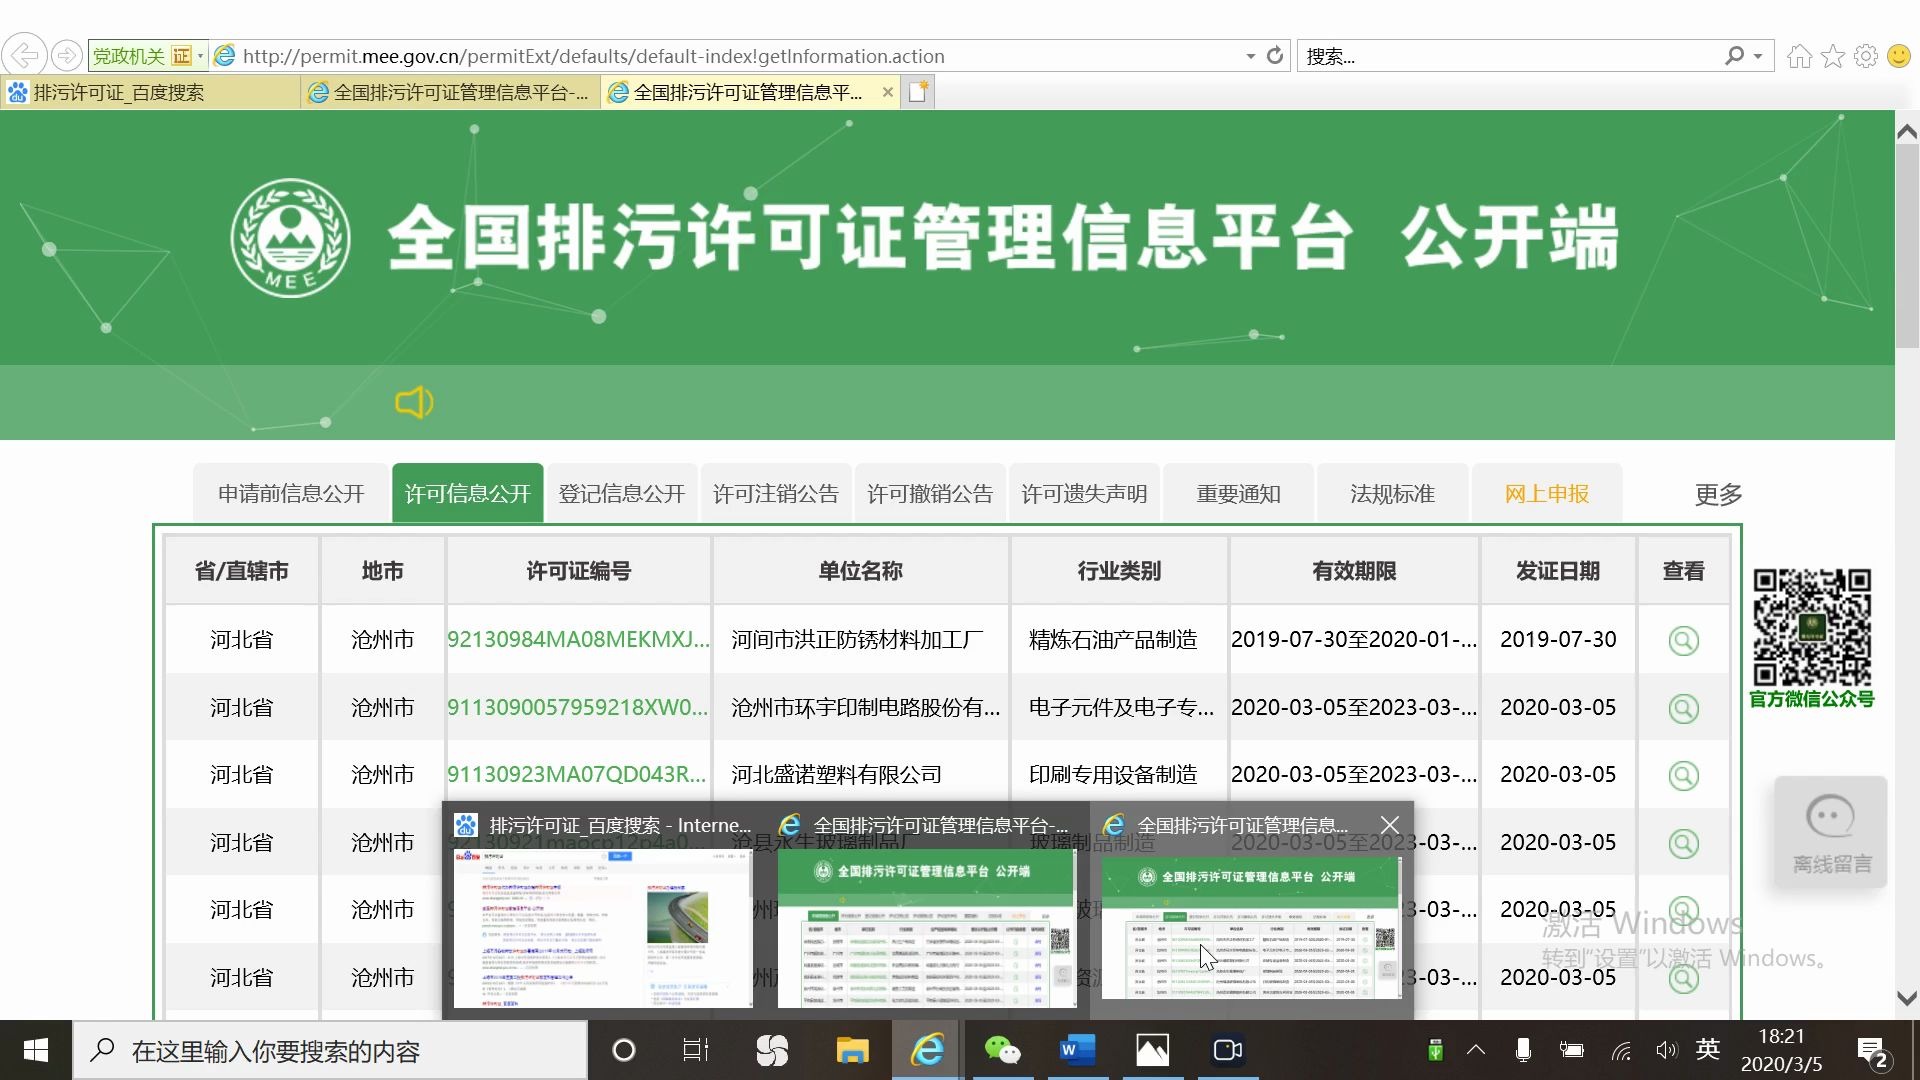Click the browser back navigation button
Screen dimensions: 1920x1080
point(25,55)
